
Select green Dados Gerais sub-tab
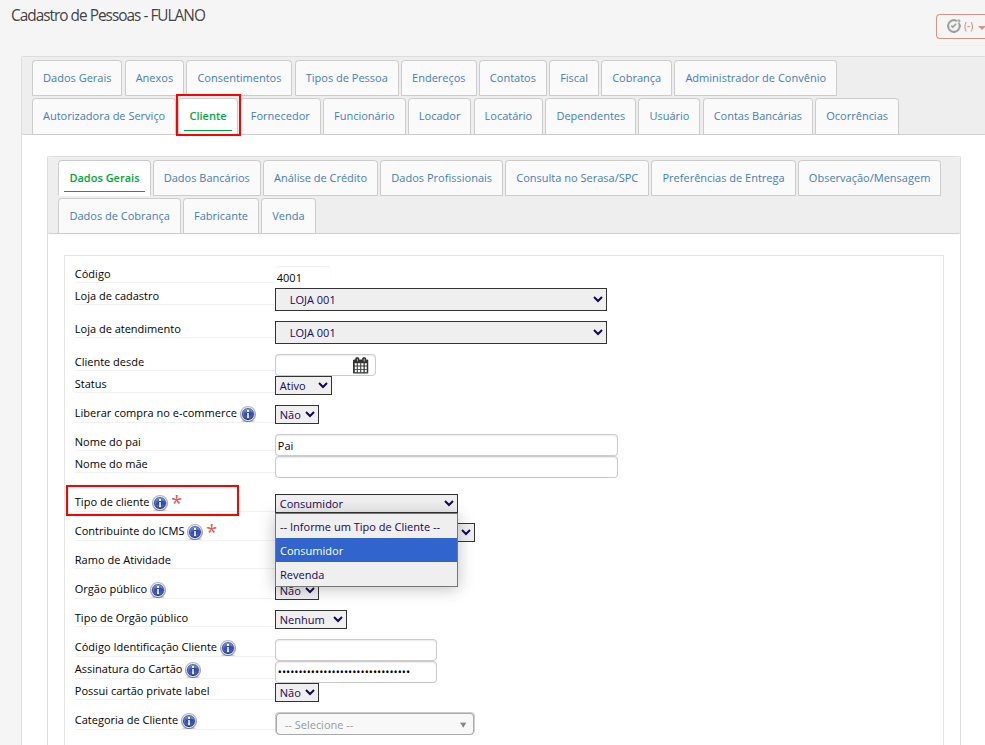pyautogui.click(x=104, y=178)
